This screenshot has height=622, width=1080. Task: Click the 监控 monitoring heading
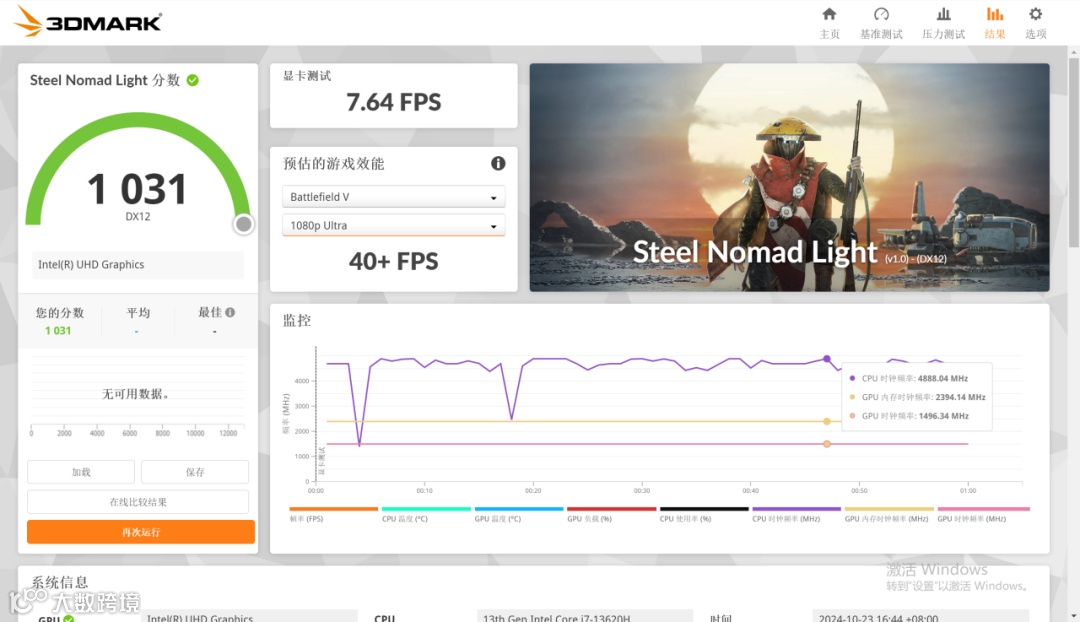(x=297, y=320)
